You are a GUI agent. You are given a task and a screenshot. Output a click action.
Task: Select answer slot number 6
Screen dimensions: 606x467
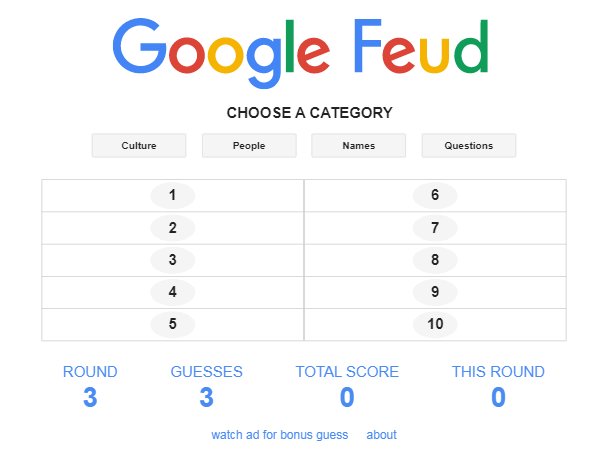[435, 196]
